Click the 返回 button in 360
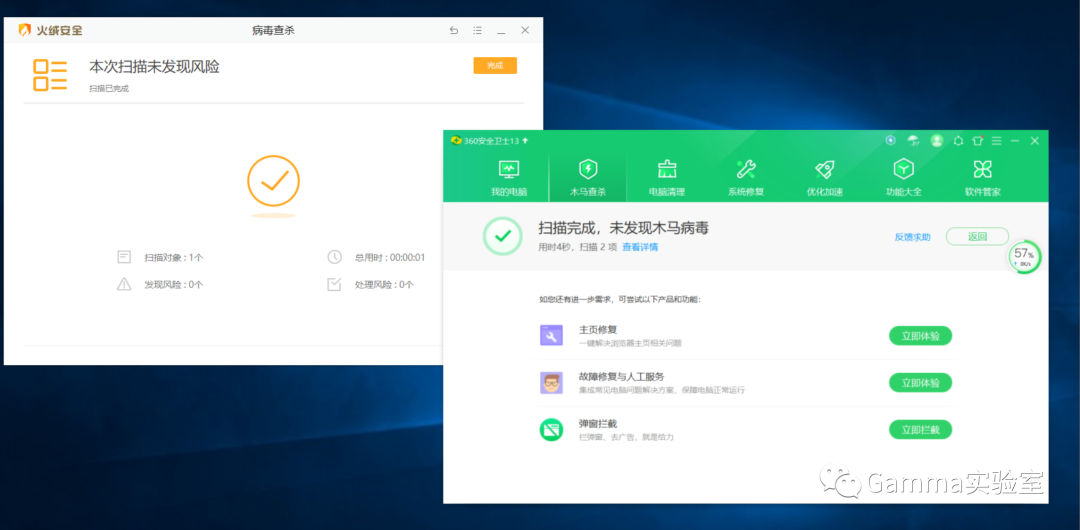This screenshot has height=530, width=1080. 977,236
